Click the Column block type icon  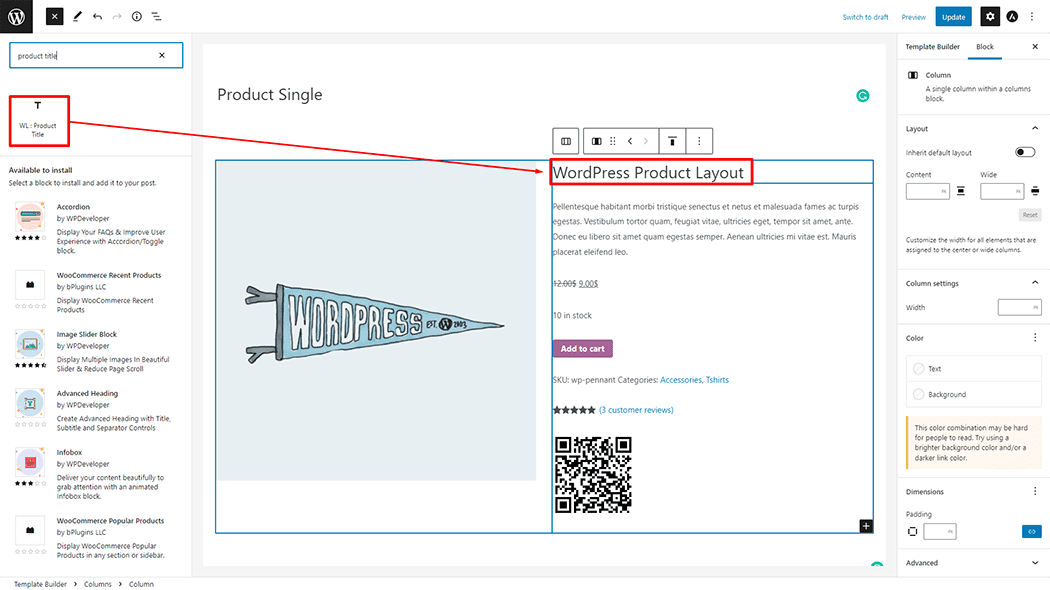coord(597,141)
